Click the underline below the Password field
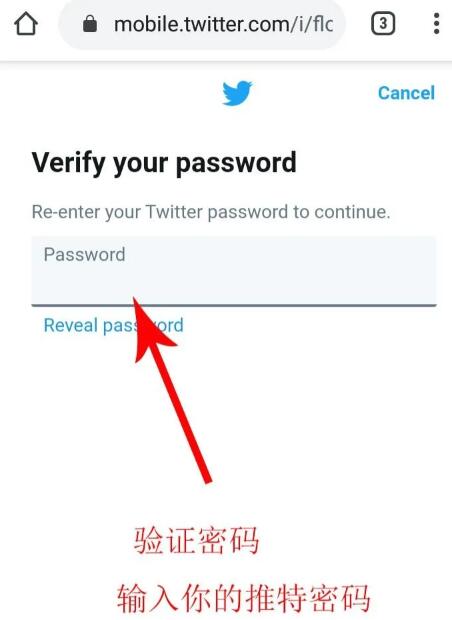Viewport: 452px width, 620px height. [x=234, y=305]
